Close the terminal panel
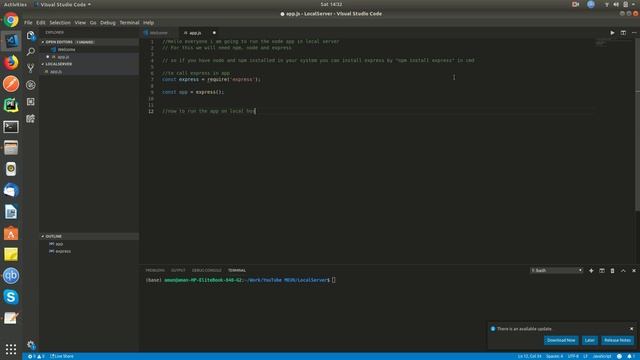Viewport: 640px width, 360px height. pos(634,271)
